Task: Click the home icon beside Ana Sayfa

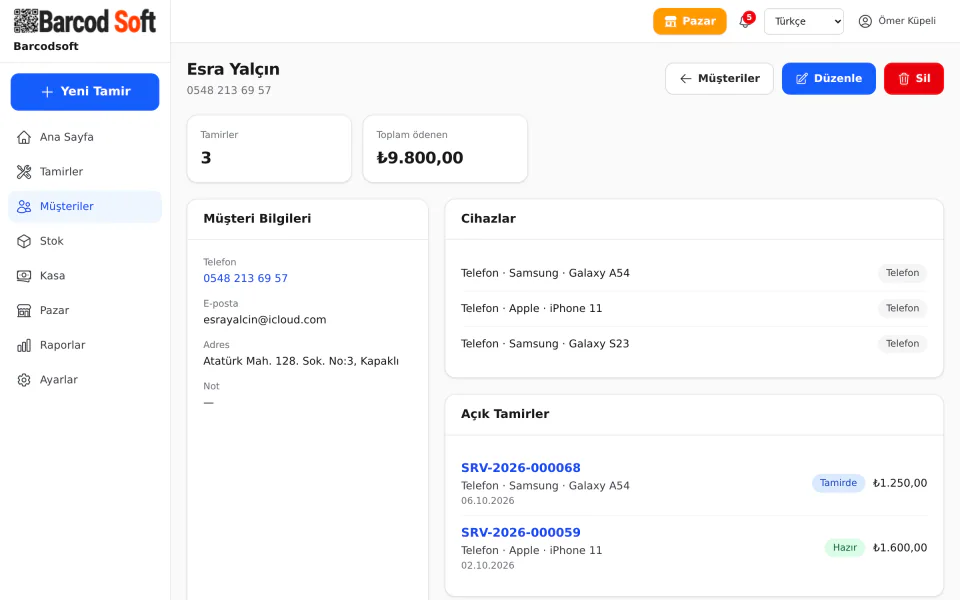Action: click(24, 137)
